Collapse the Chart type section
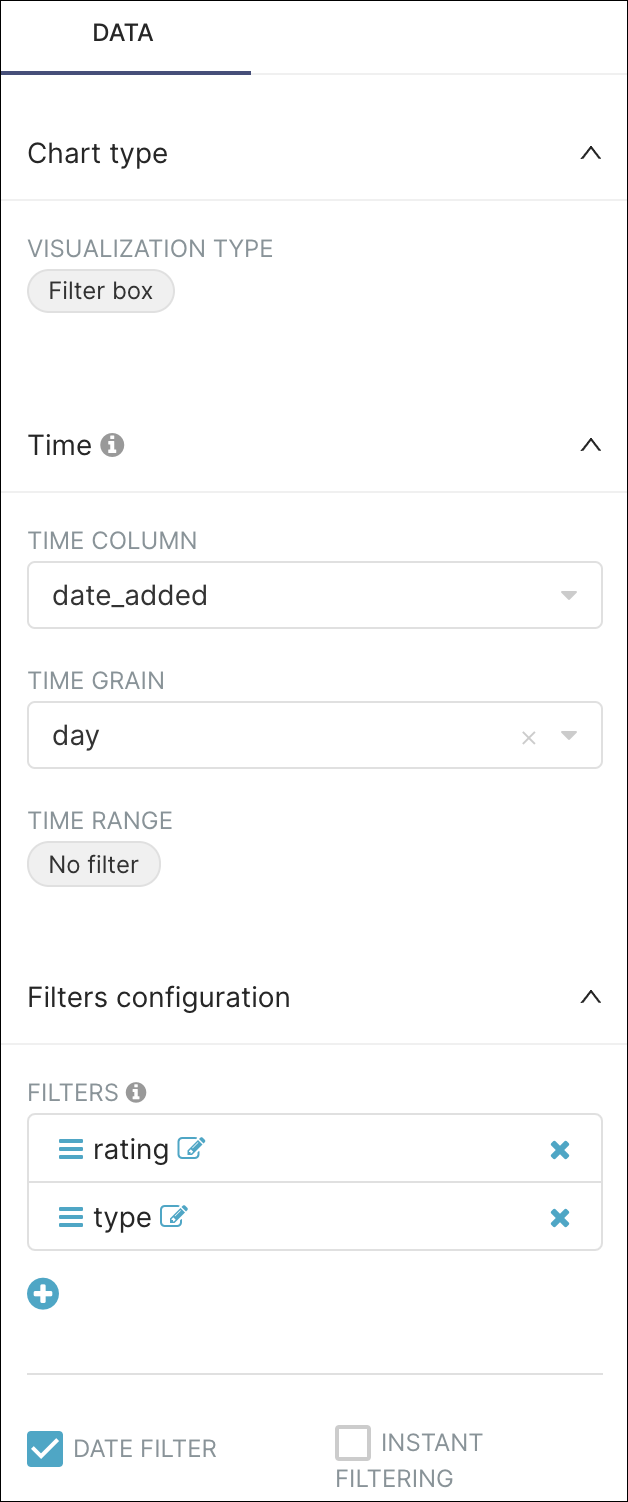The width and height of the screenshot is (628, 1502). point(591,154)
